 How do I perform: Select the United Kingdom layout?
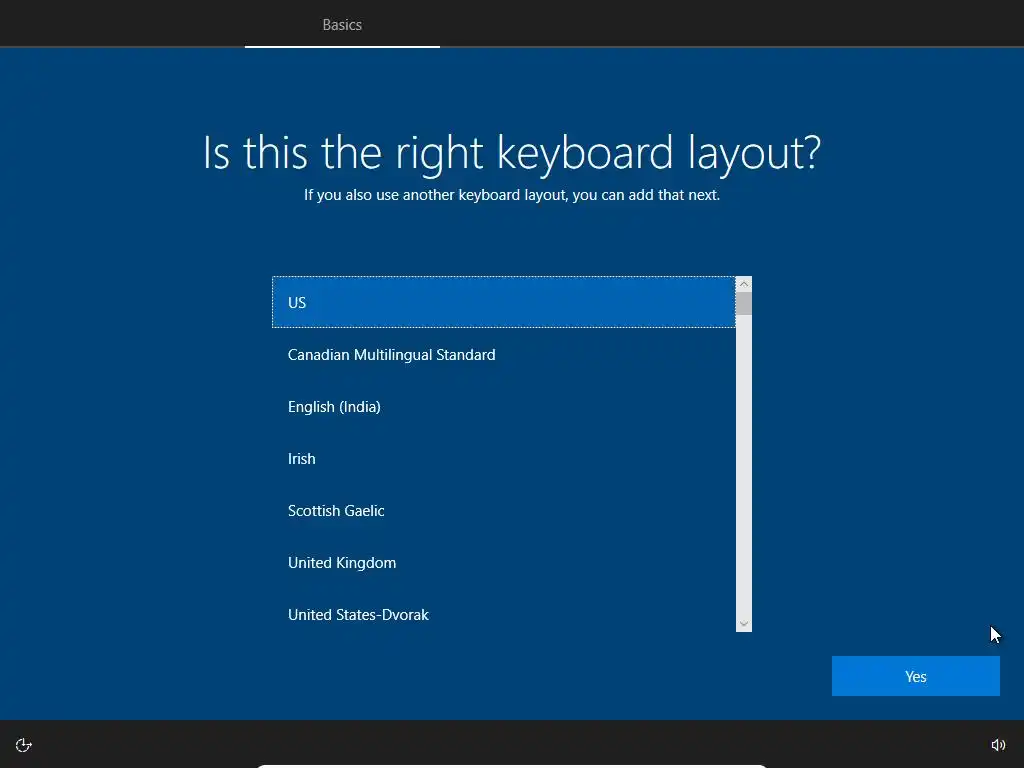[x=504, y=563]
